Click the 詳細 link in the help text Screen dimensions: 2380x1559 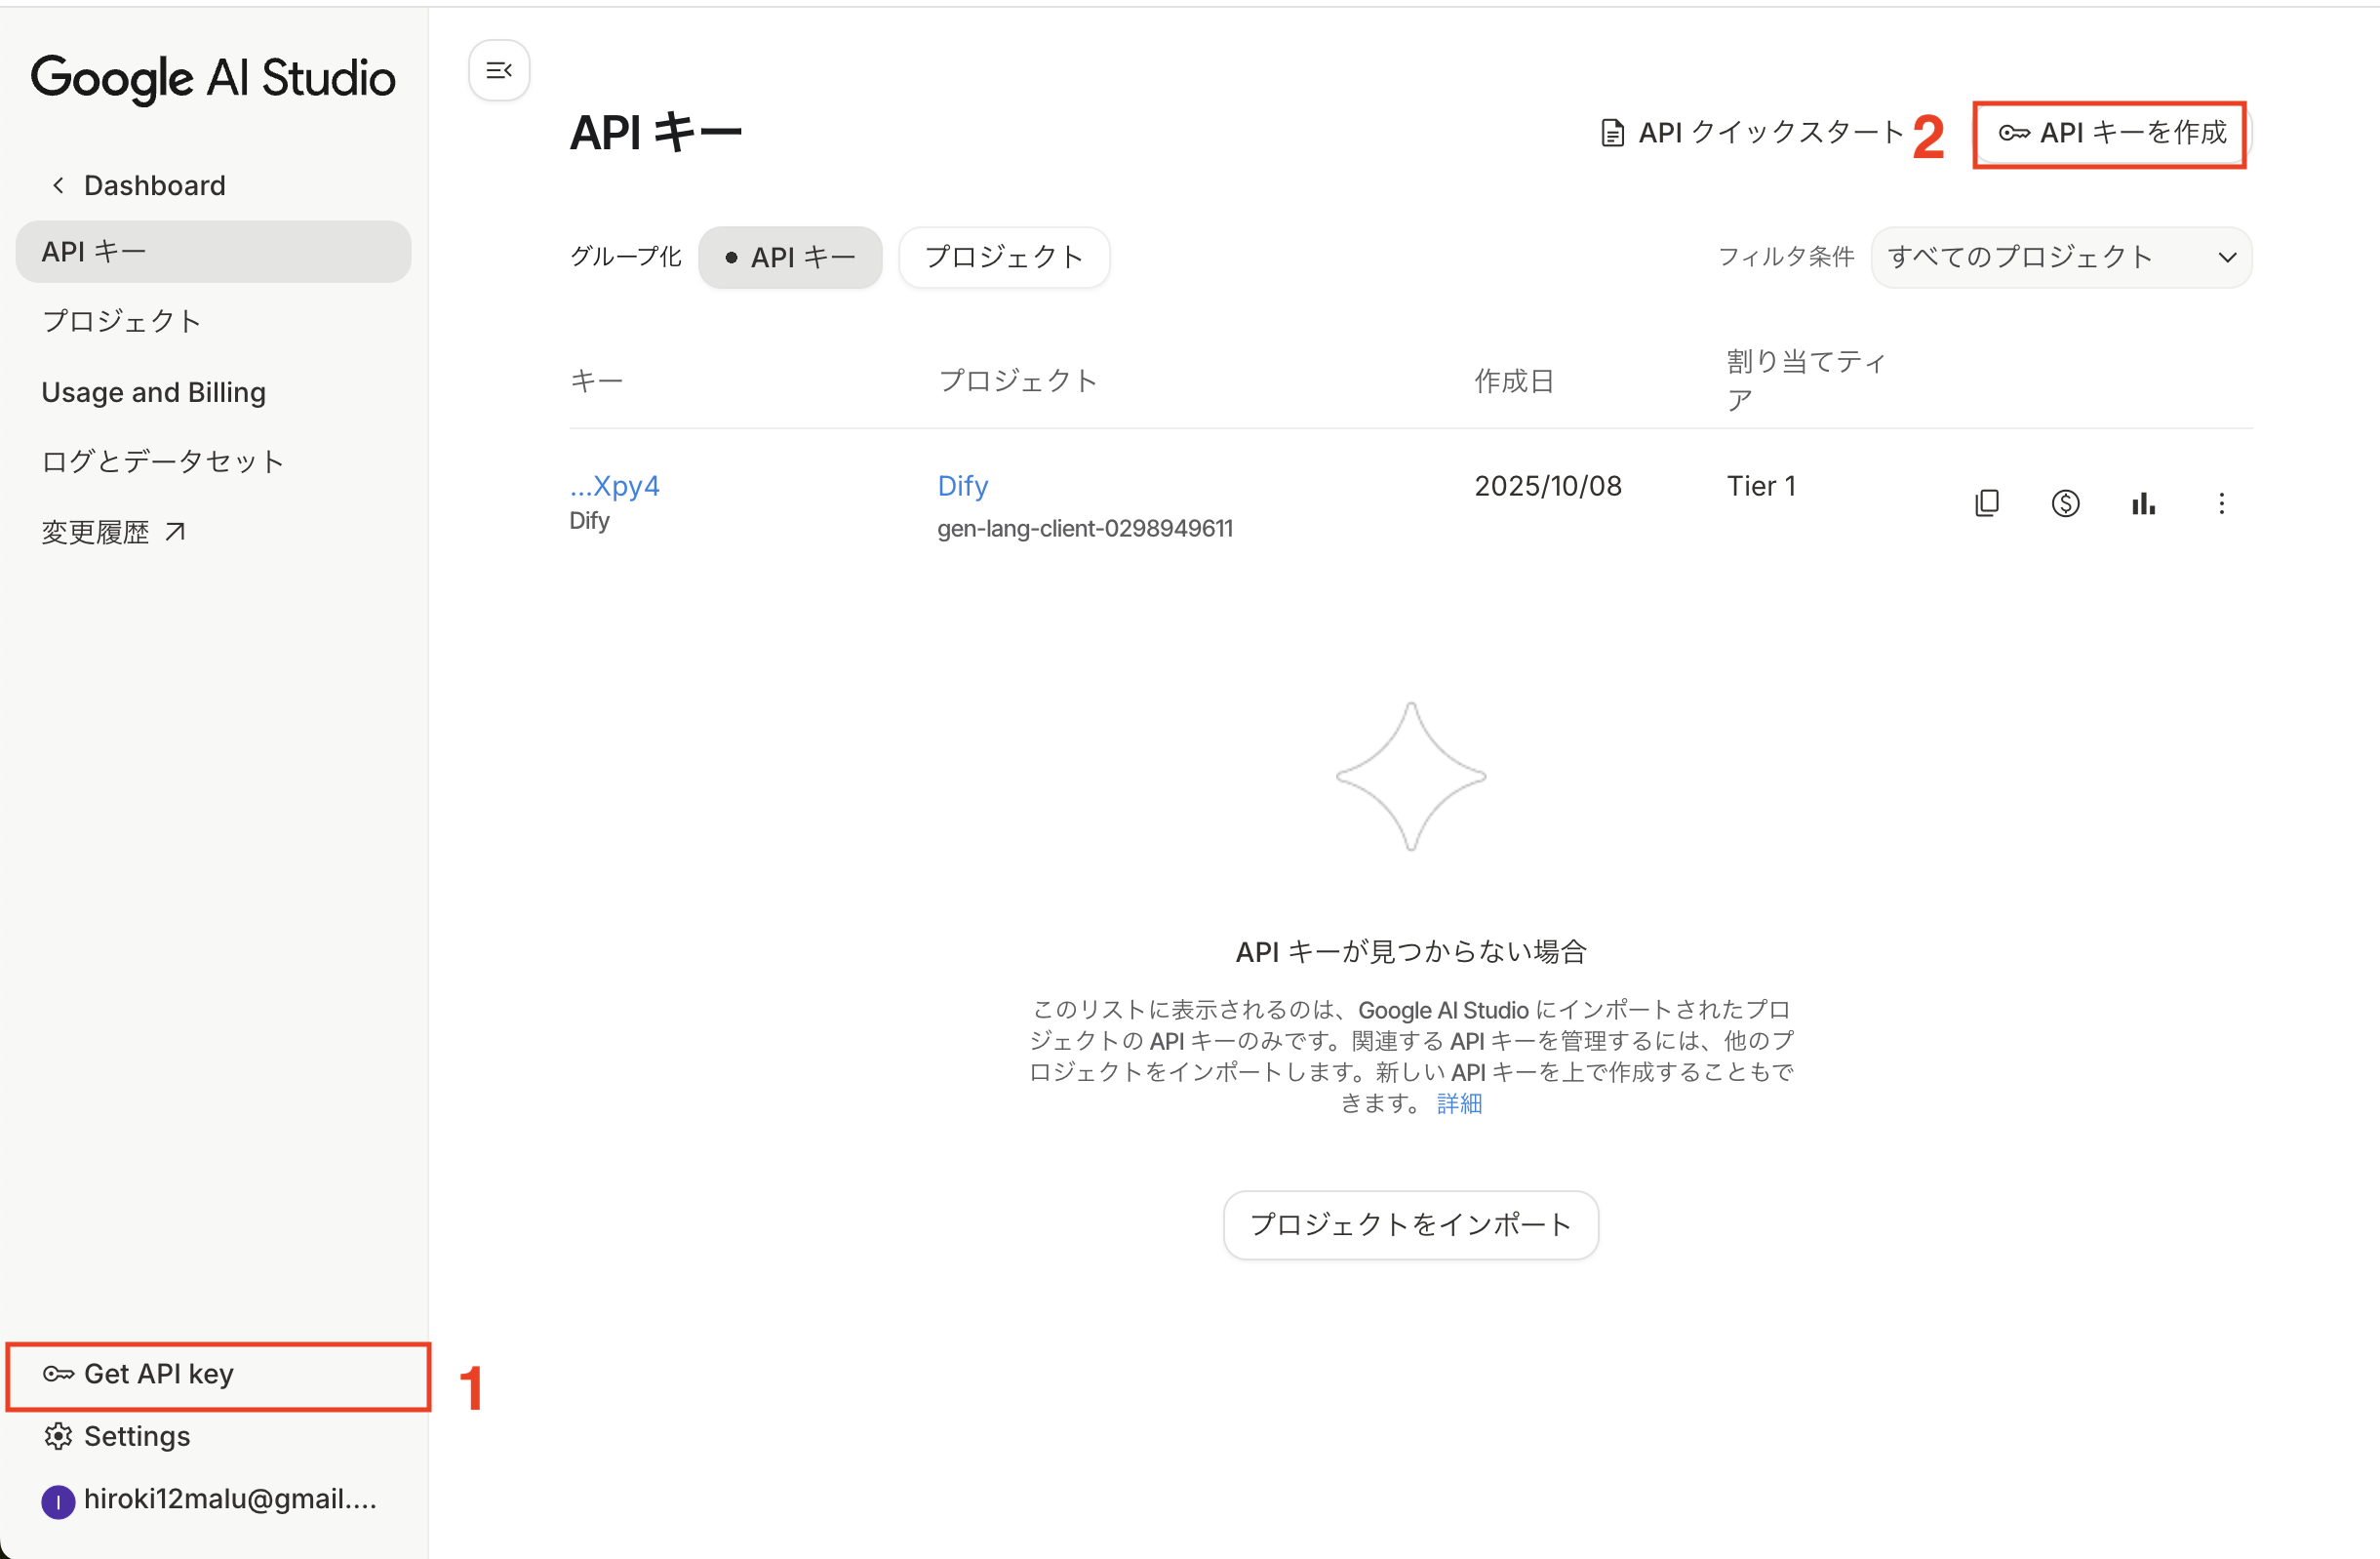coord(1458,1103)
